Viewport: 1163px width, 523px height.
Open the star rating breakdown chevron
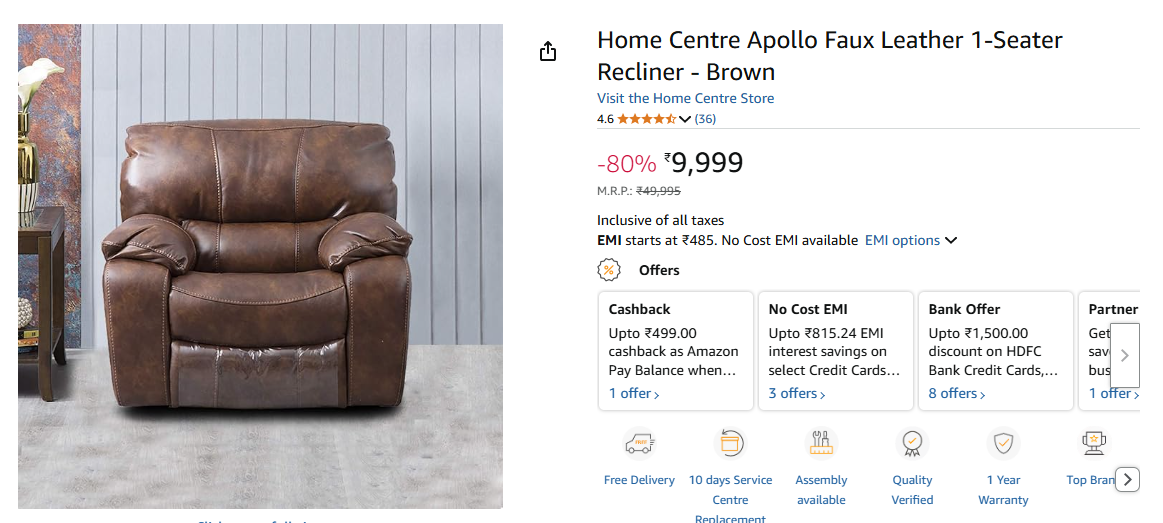point(685,119)
